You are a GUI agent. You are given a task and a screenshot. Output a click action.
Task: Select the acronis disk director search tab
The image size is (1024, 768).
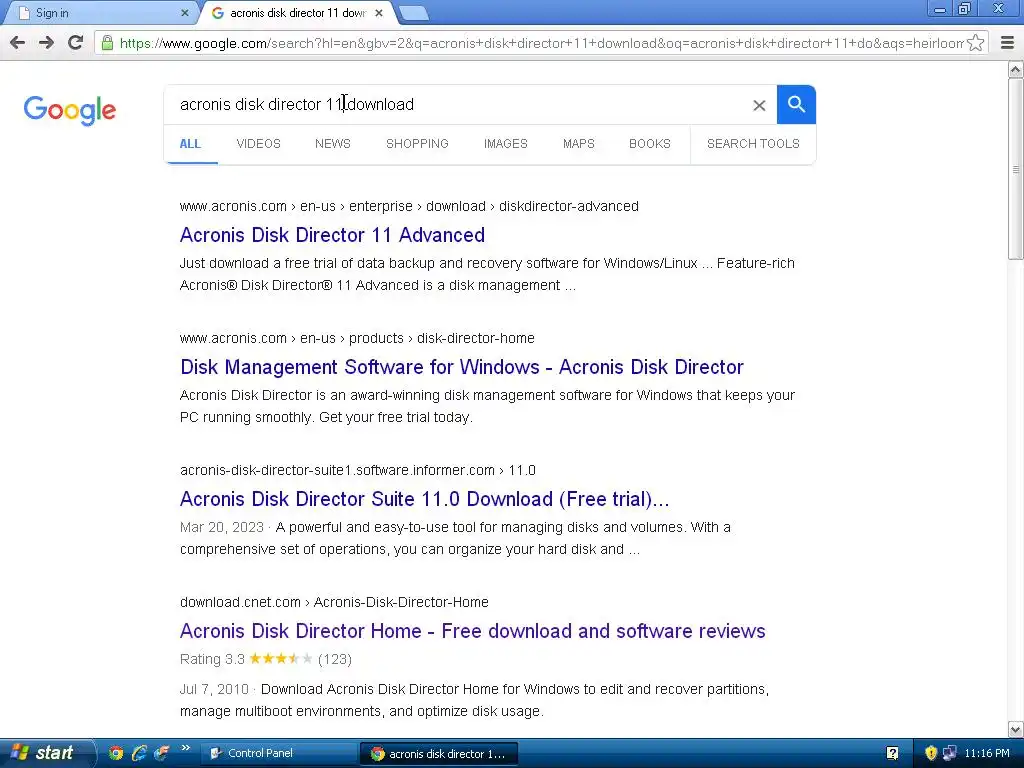297,12
